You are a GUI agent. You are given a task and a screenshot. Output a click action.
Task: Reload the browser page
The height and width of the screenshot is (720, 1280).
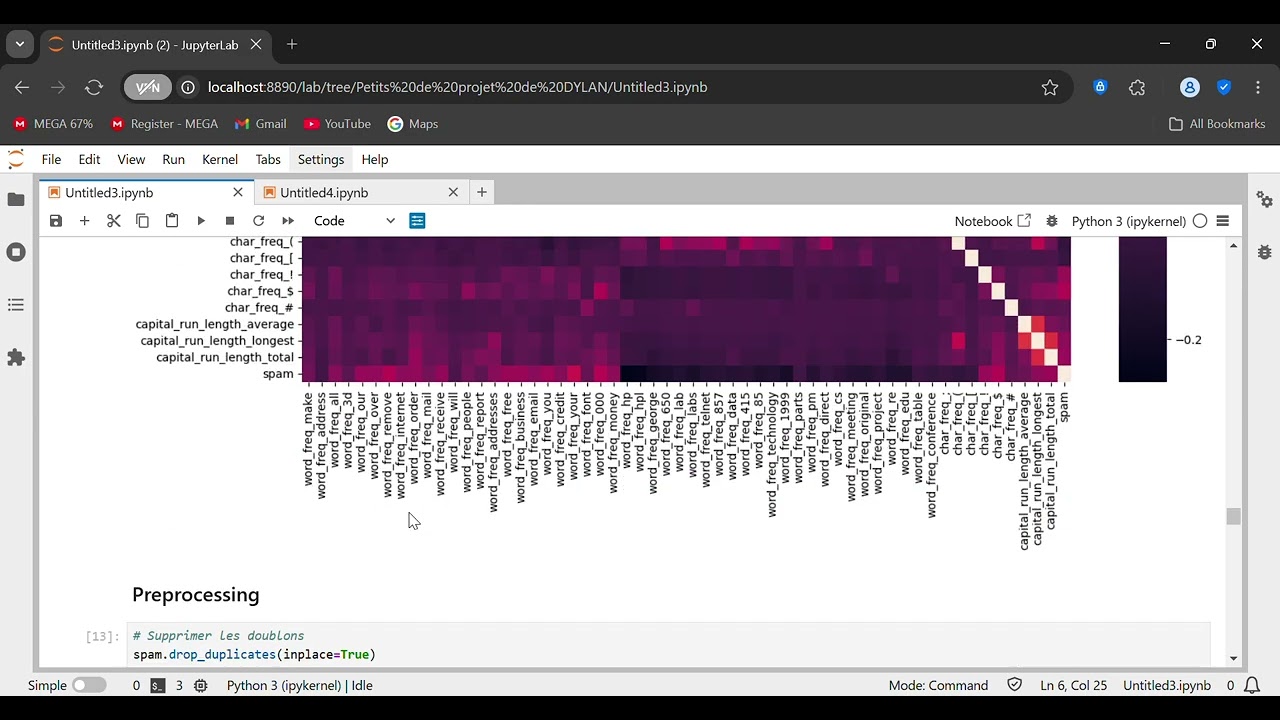[94, 88]
